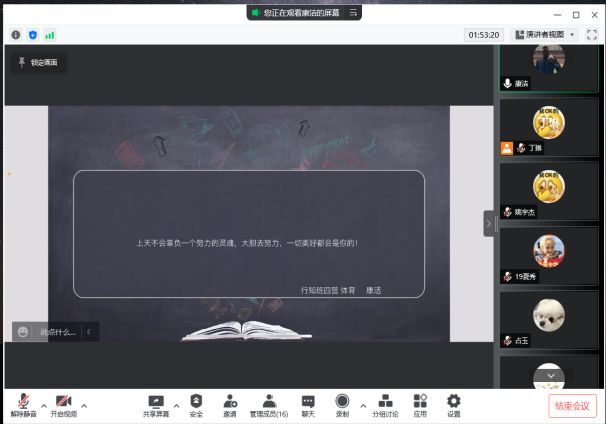Start recording with 录制 button
Screen dimensions: 606x424
coord(342,401)
